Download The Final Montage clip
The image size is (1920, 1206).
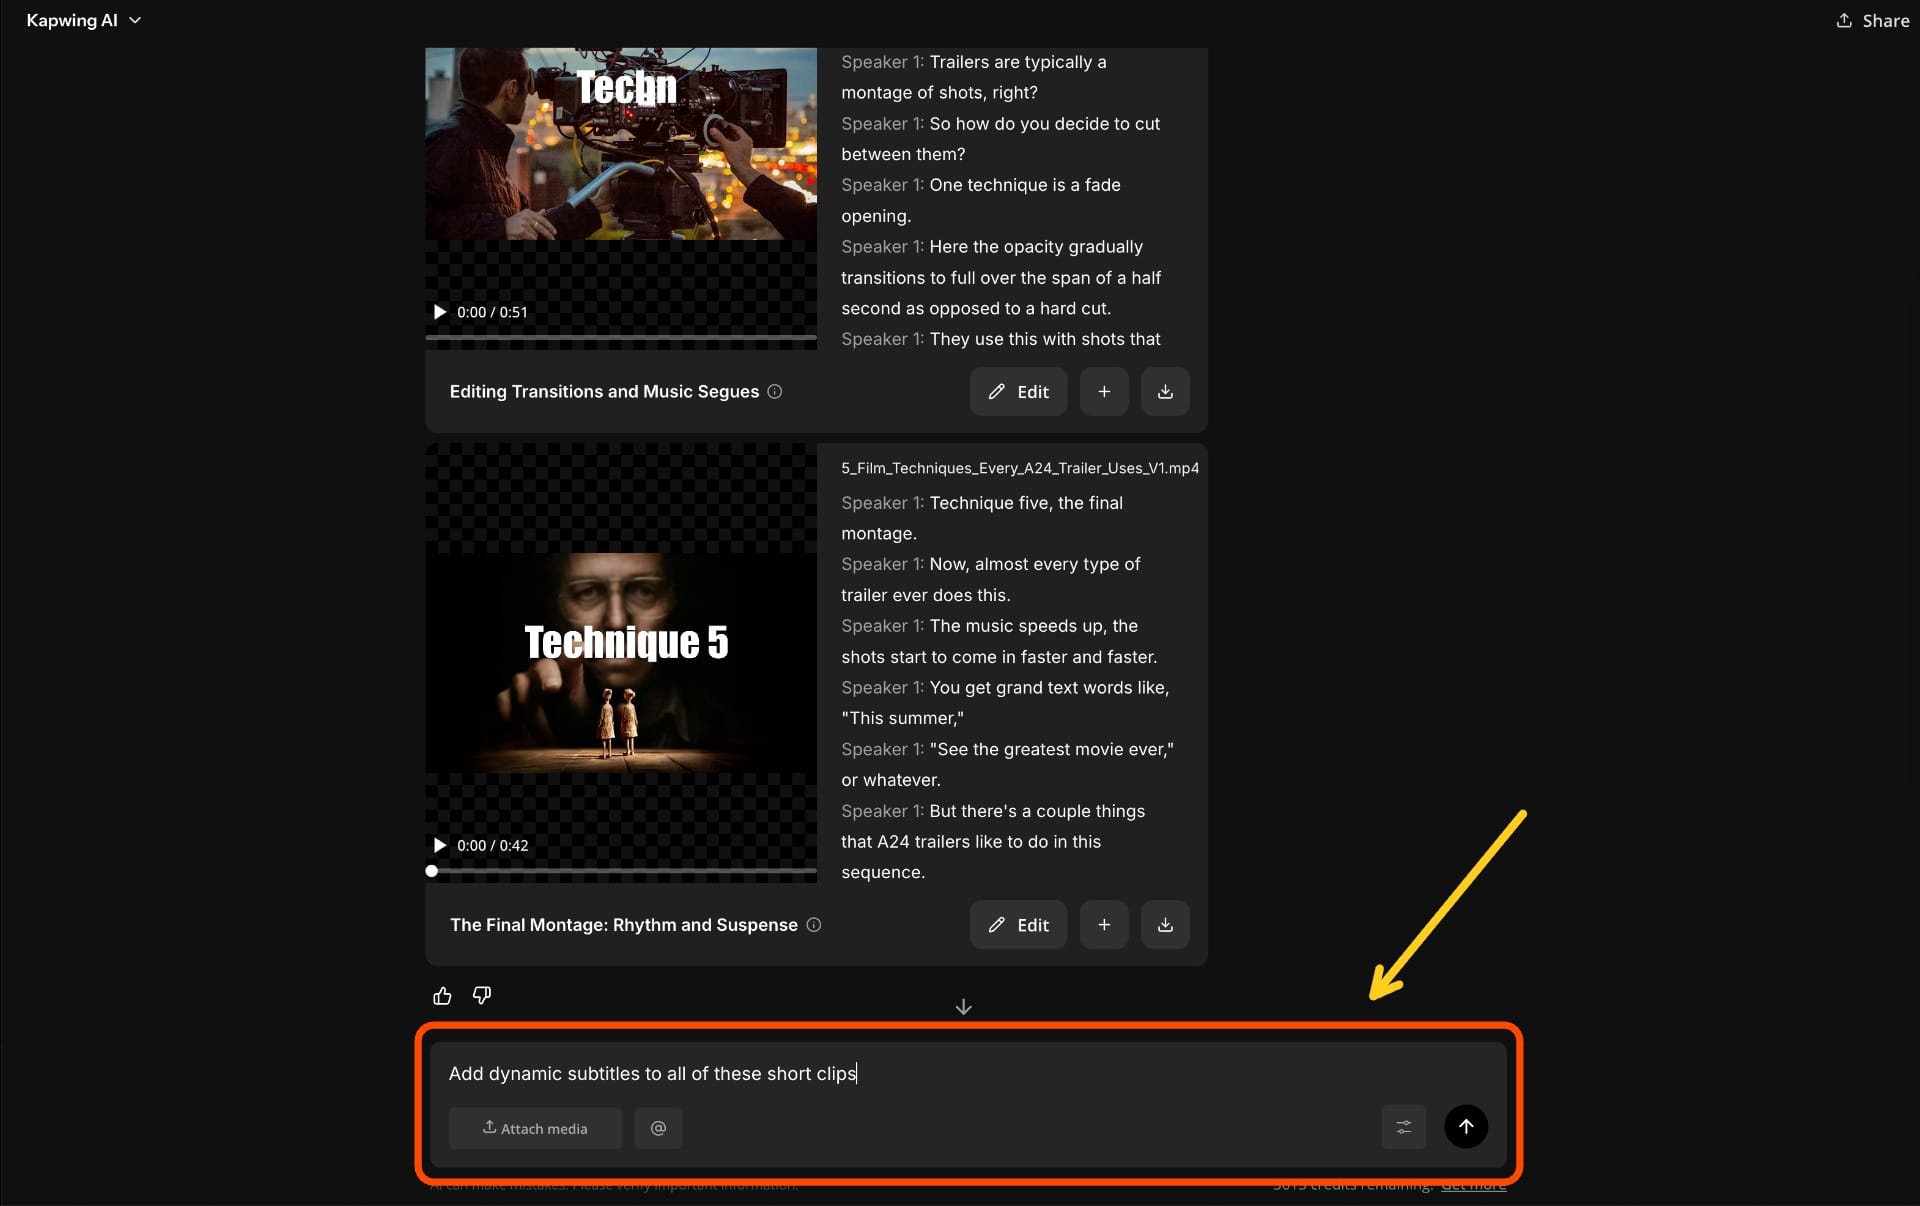tap(1165, 924)
